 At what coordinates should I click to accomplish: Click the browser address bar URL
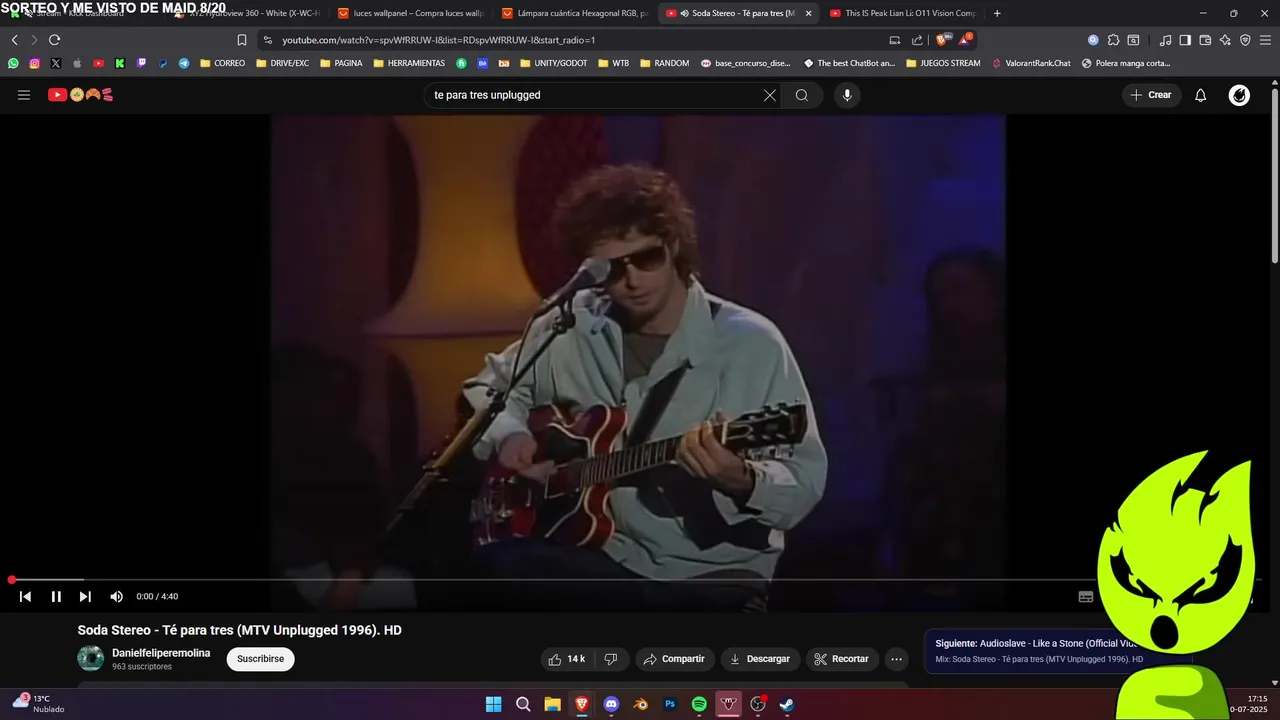[438, 40]
